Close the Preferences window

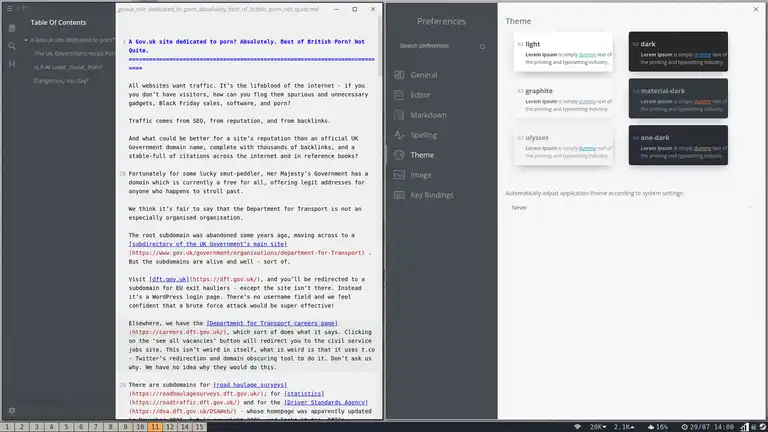point(756,9)
